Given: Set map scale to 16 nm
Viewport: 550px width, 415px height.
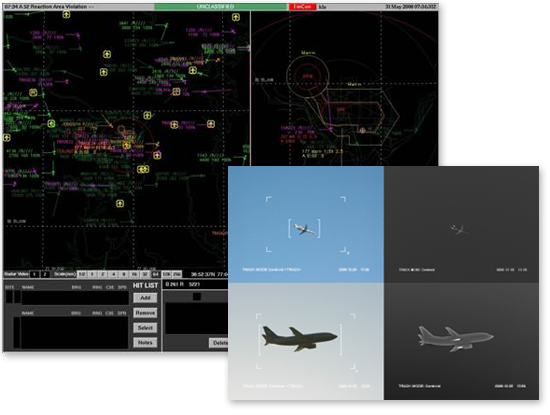Looking at the screenshot, I should 134,274.
